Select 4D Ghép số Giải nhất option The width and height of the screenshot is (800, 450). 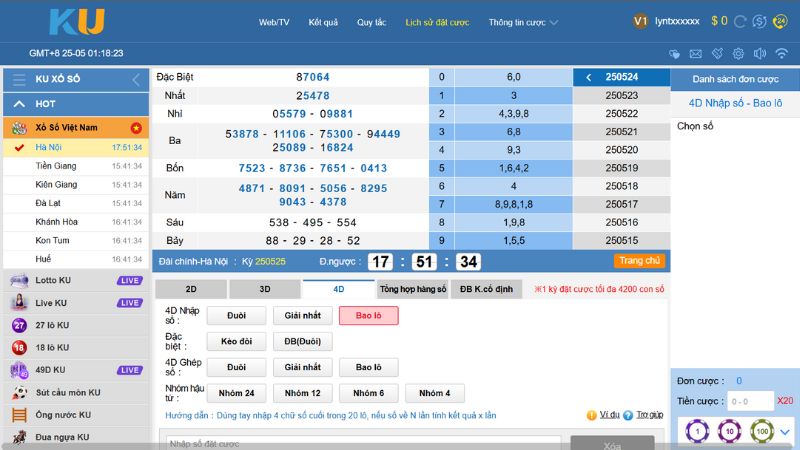pyautogui.click(x=303, y=367)
